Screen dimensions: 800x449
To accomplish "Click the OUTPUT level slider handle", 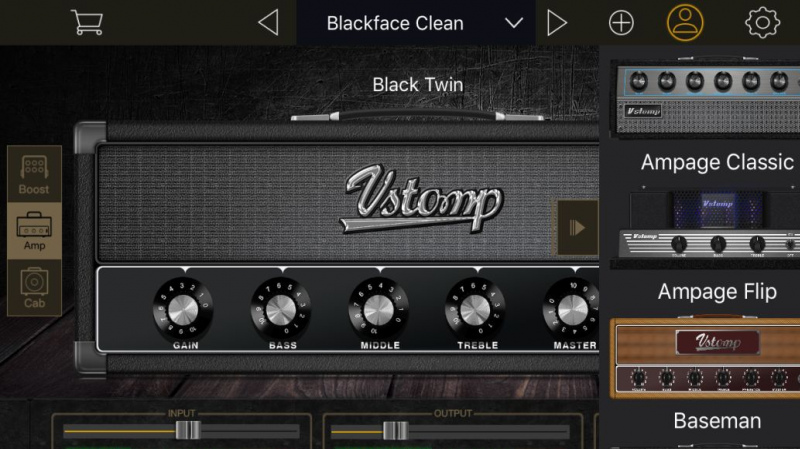I will (395, 431).
